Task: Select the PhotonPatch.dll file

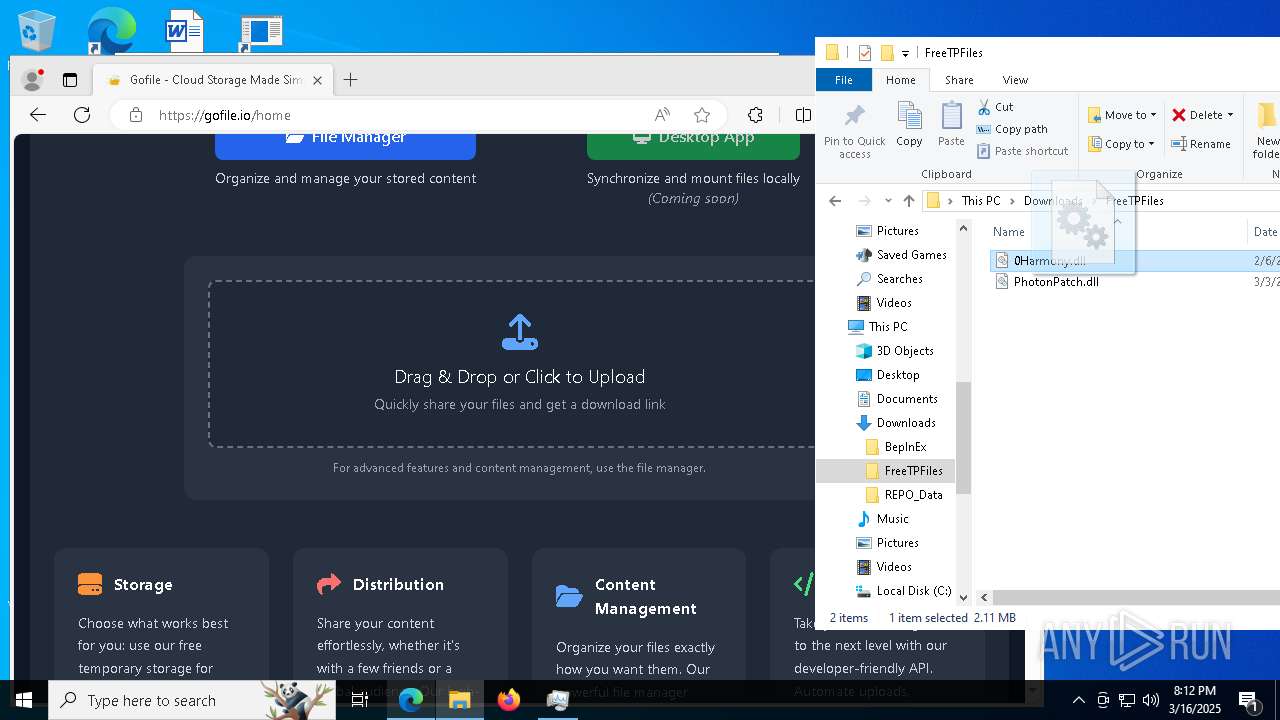Action: [x=1056, y=282]
